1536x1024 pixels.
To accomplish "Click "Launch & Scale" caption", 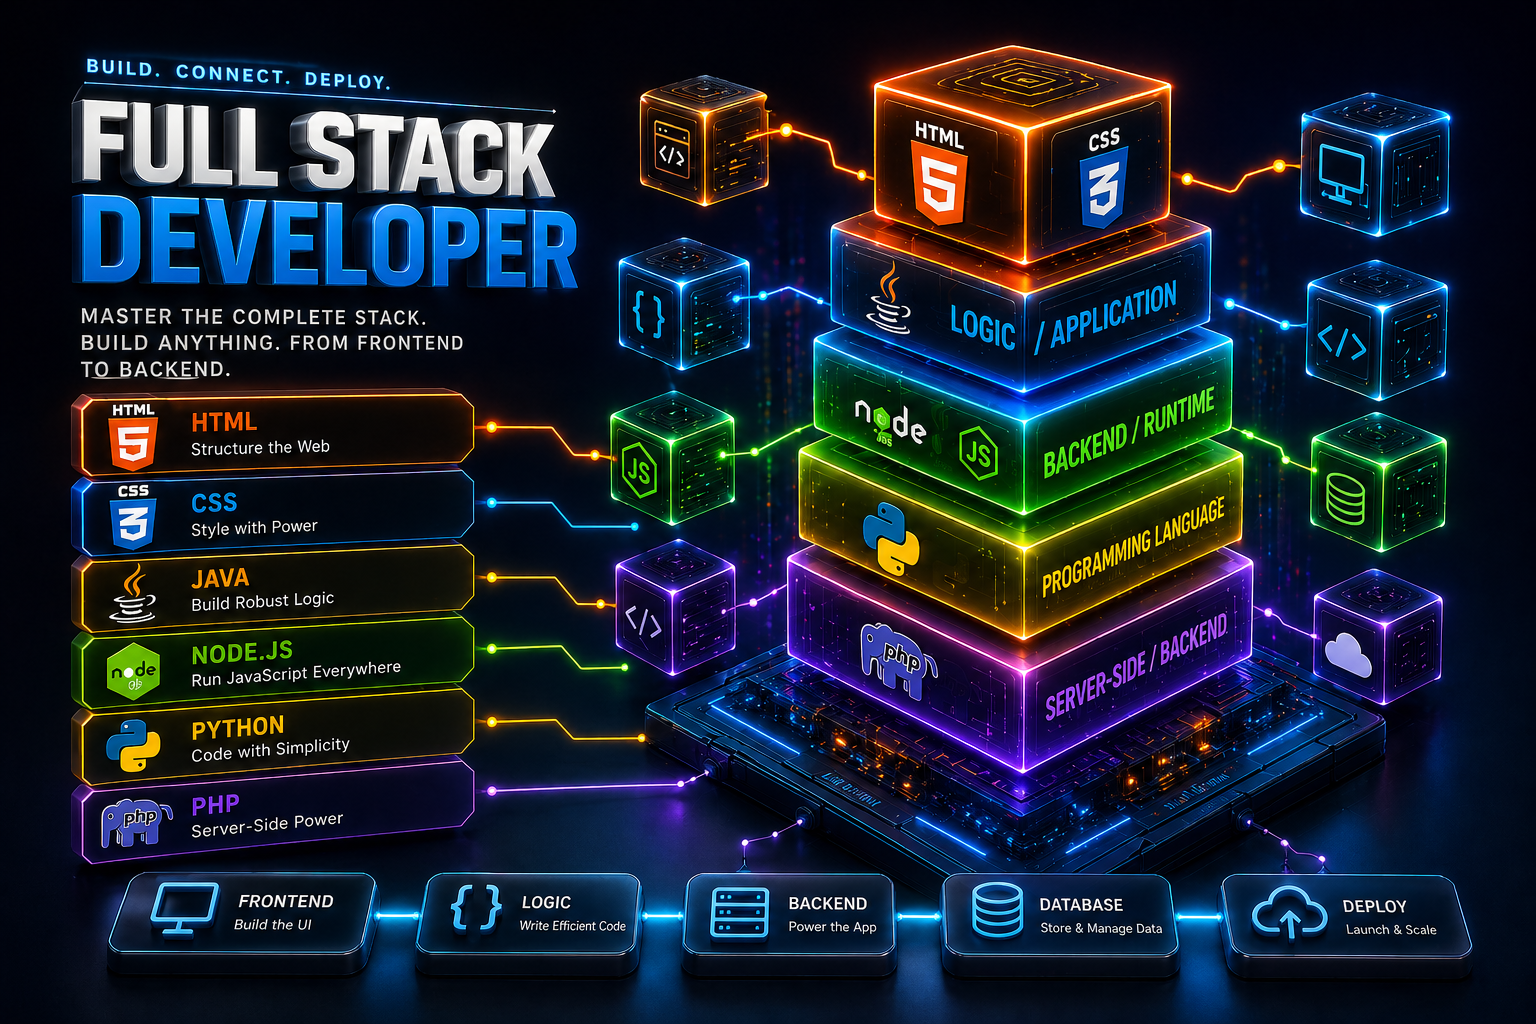I will coord(1391,930).
